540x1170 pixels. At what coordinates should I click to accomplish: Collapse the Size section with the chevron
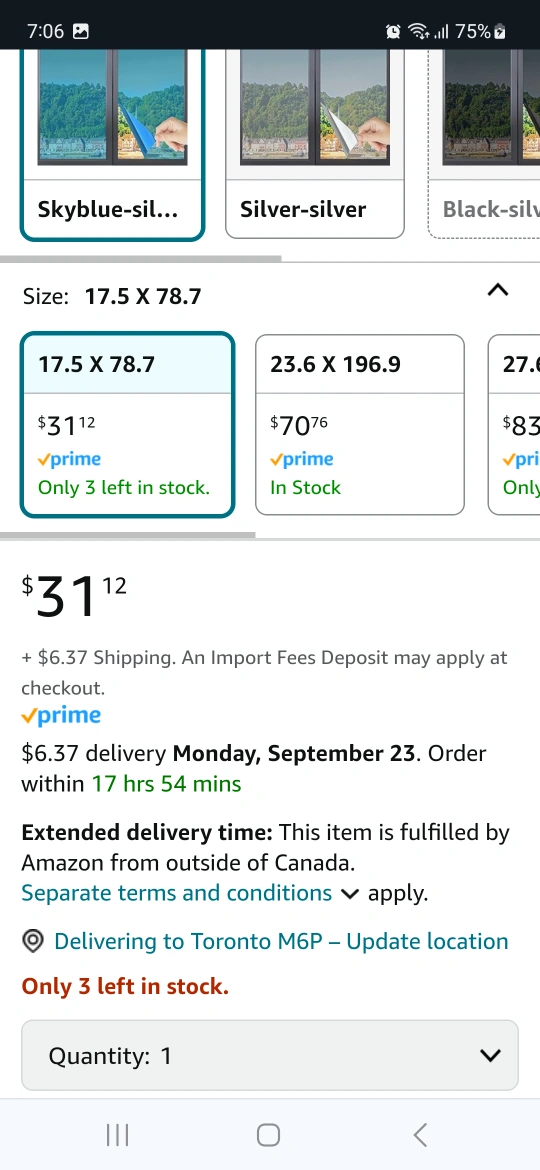coord(497,290)
